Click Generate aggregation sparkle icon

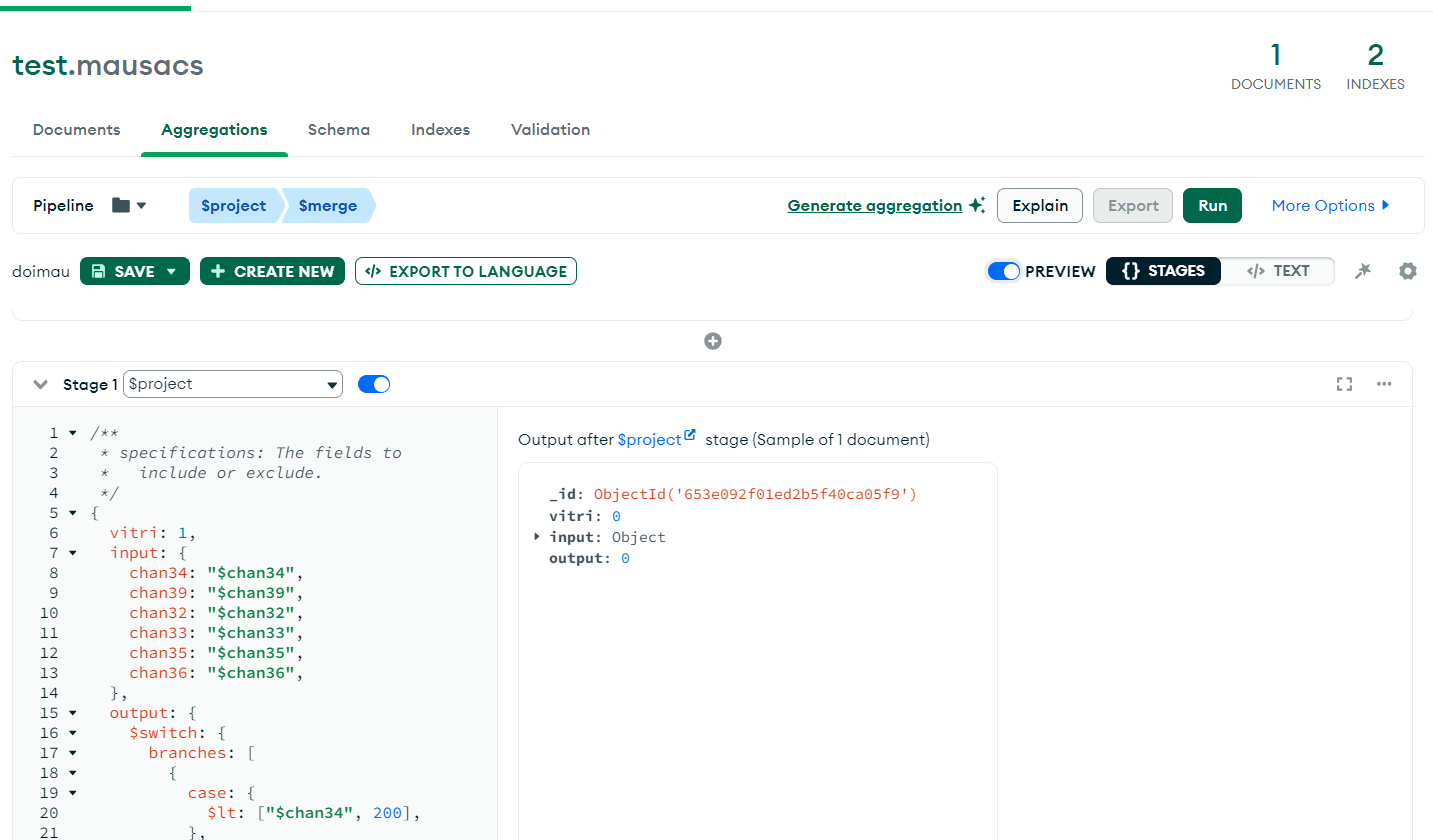click(977, 206)
